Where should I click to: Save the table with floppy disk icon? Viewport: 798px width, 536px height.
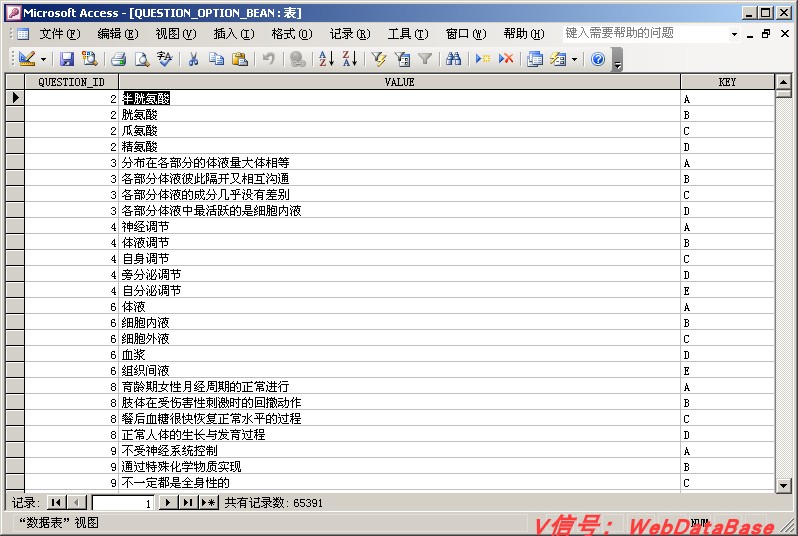coord(67,59)
